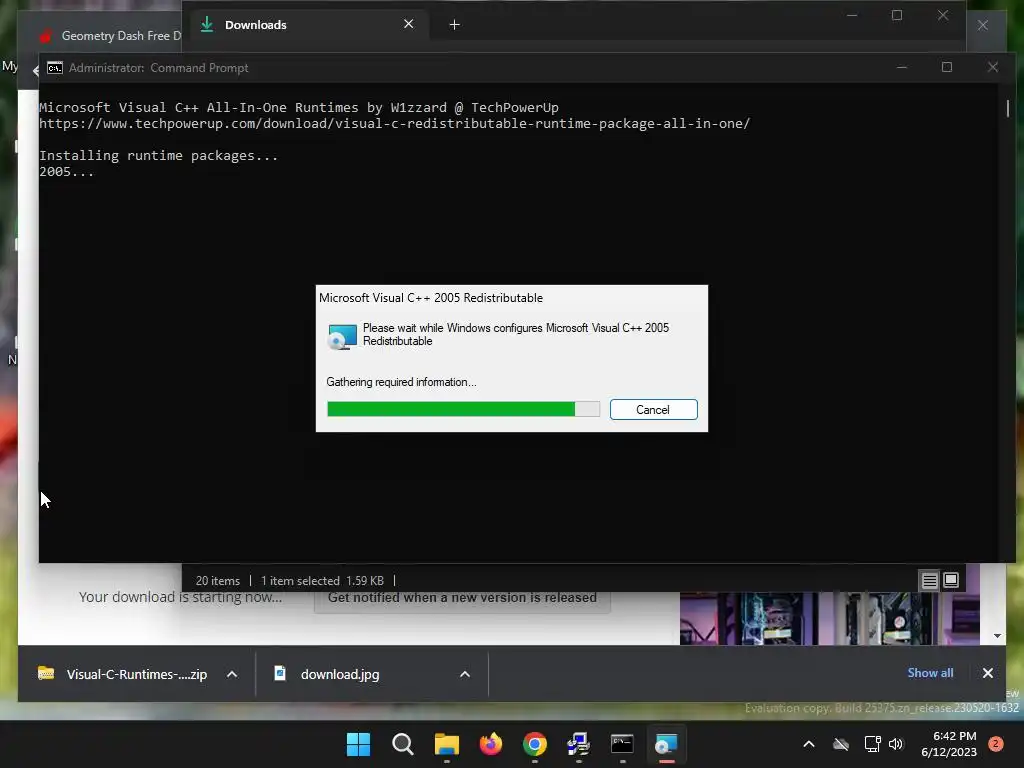Click 'Your download is starting now...' text
Viewport: 1024px width, 768px height.
point(180,597)
